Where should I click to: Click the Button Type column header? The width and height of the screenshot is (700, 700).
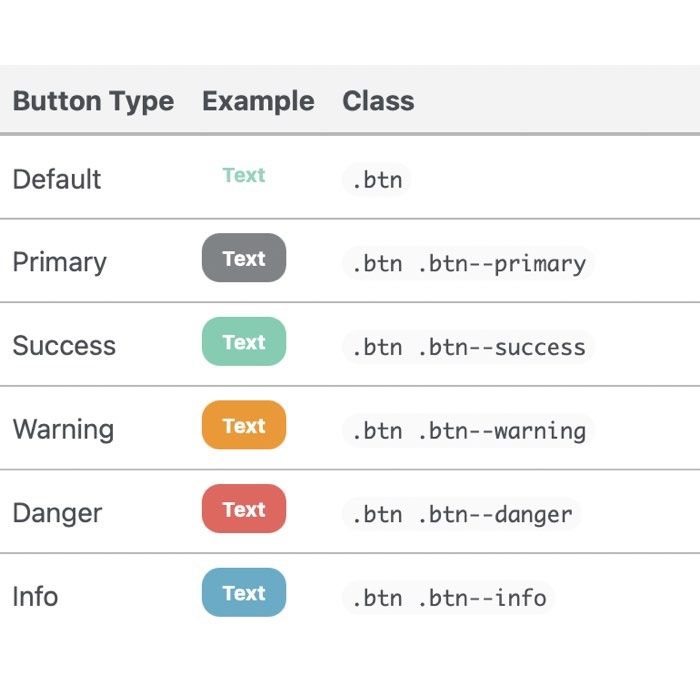pyautogui.click(x=93, y=101)
